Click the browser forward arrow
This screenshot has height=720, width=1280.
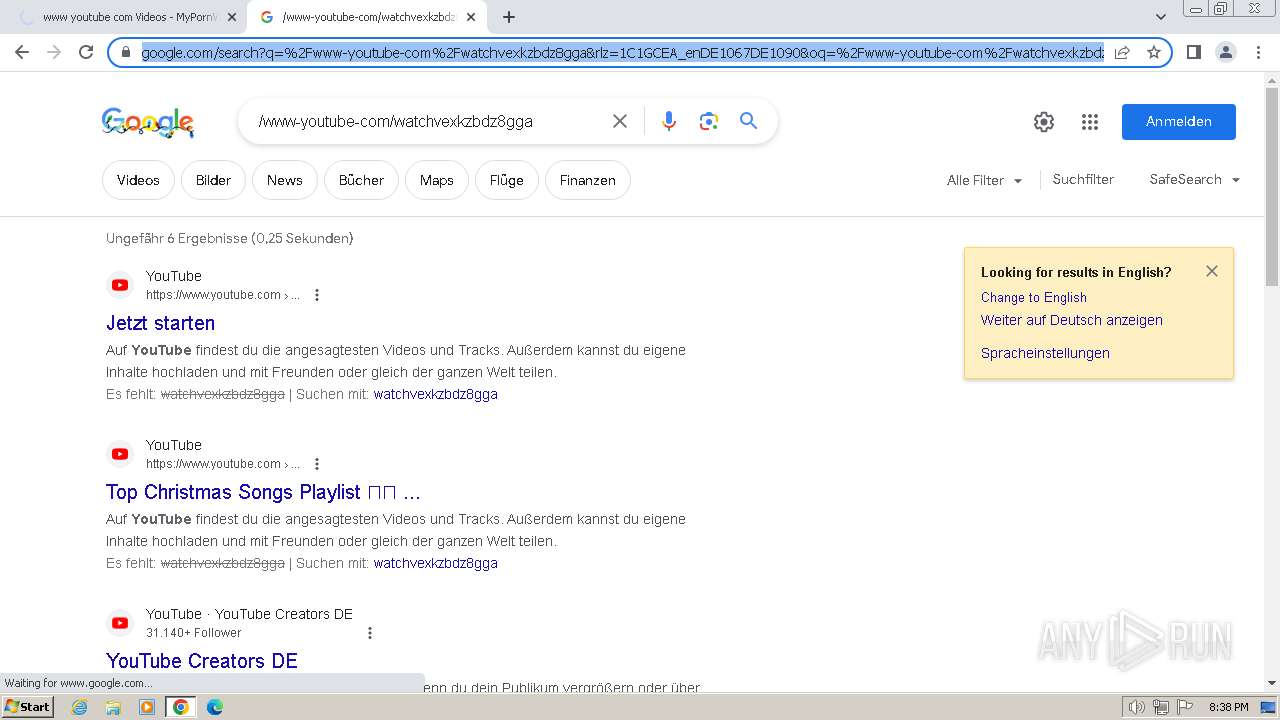[x=54, y=52]
